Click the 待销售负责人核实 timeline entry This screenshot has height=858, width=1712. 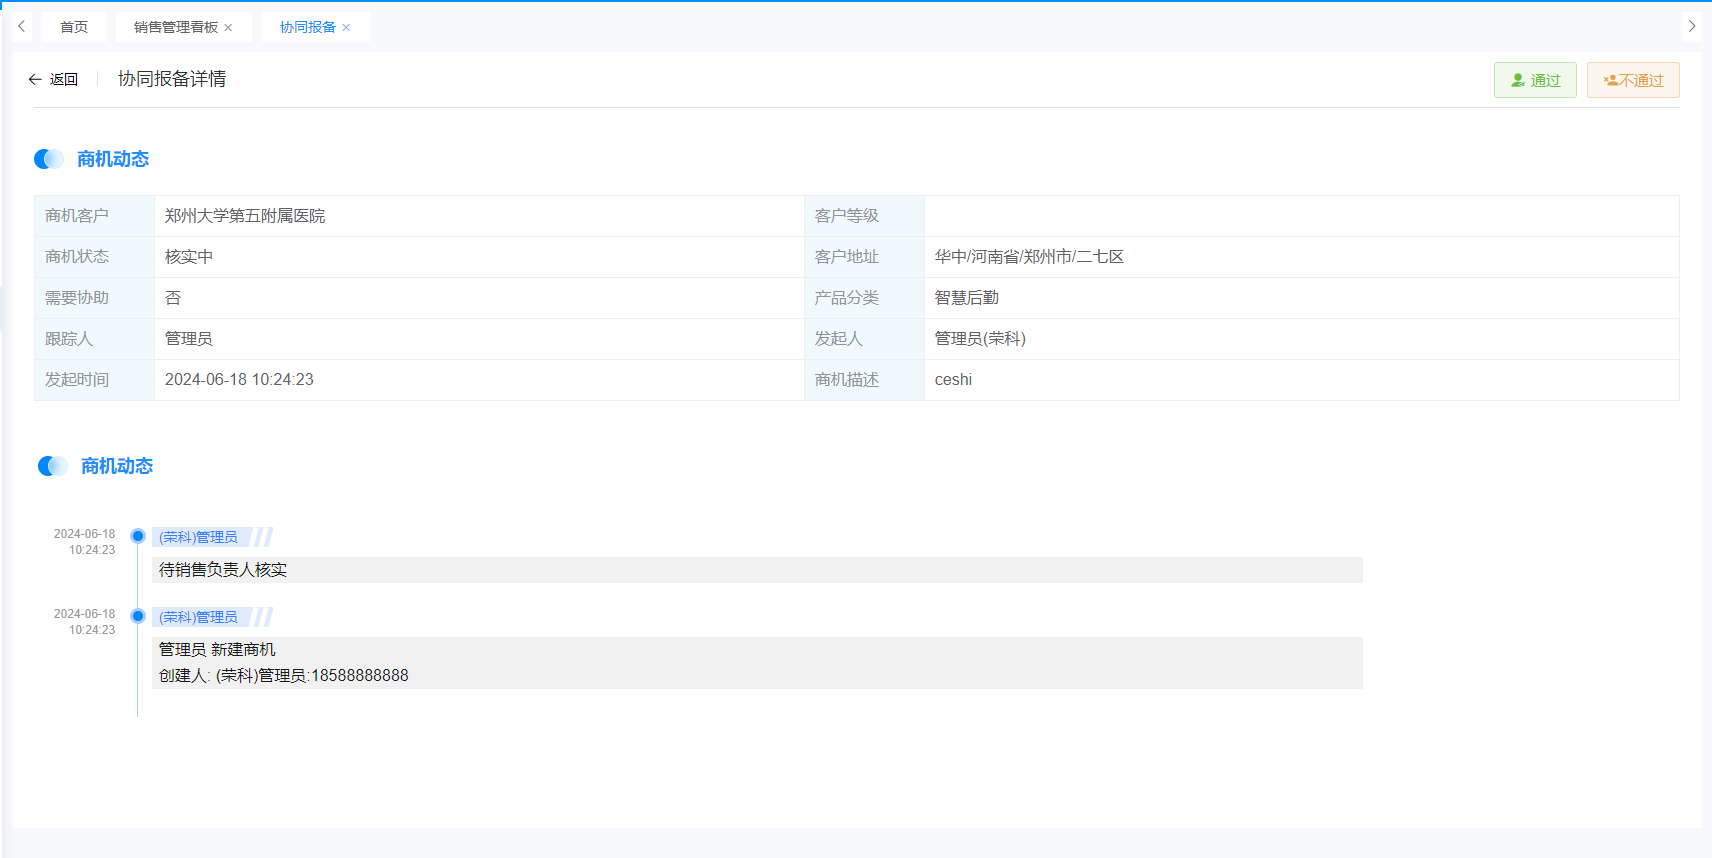coord(223,570)
